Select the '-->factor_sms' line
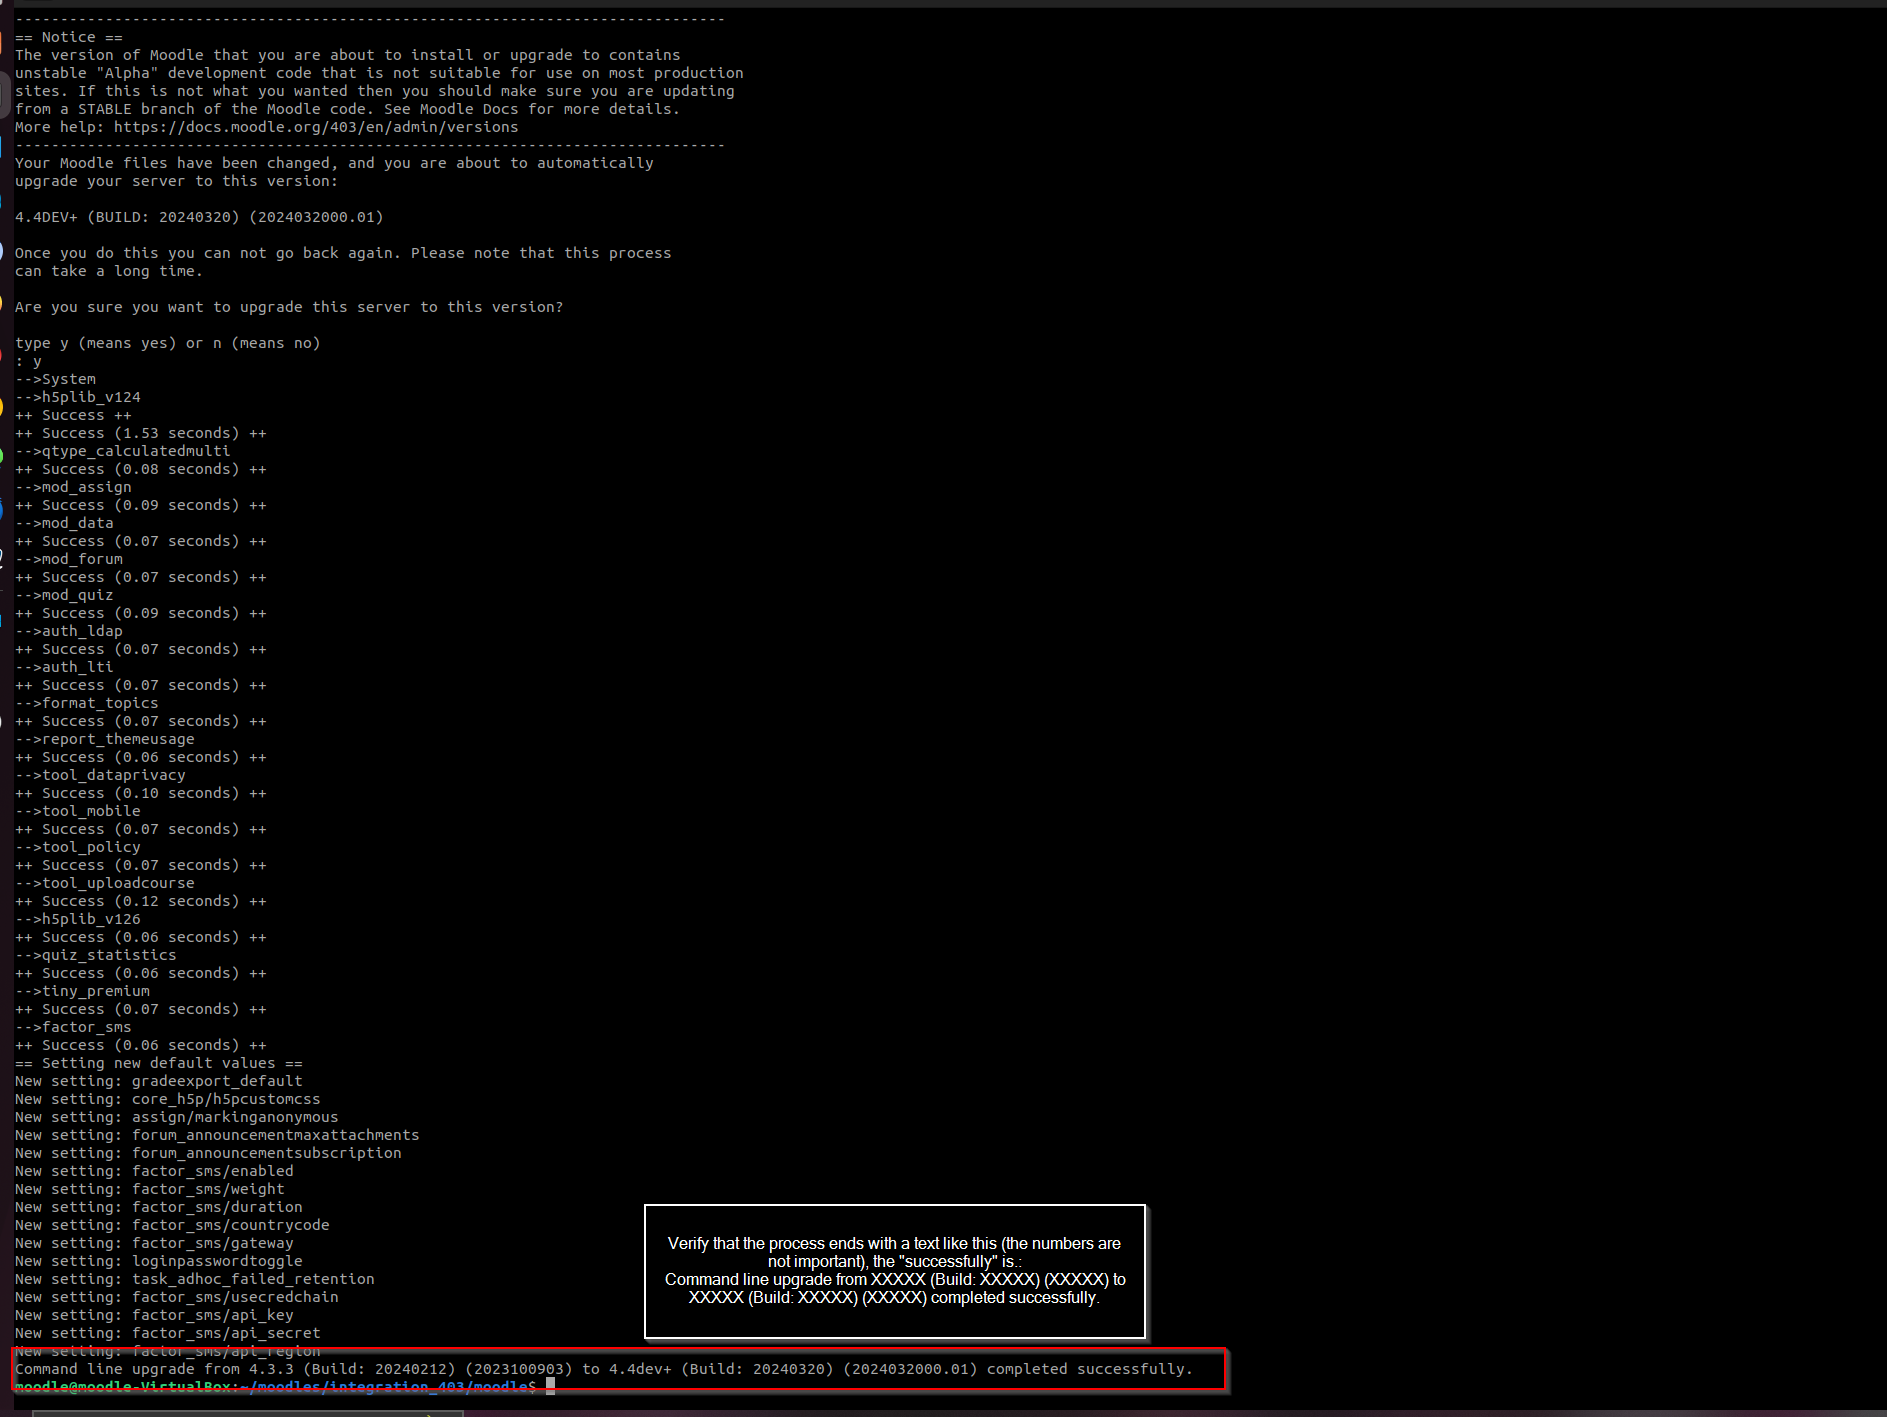1887x1417 pixels. [x=74, y=1027]
